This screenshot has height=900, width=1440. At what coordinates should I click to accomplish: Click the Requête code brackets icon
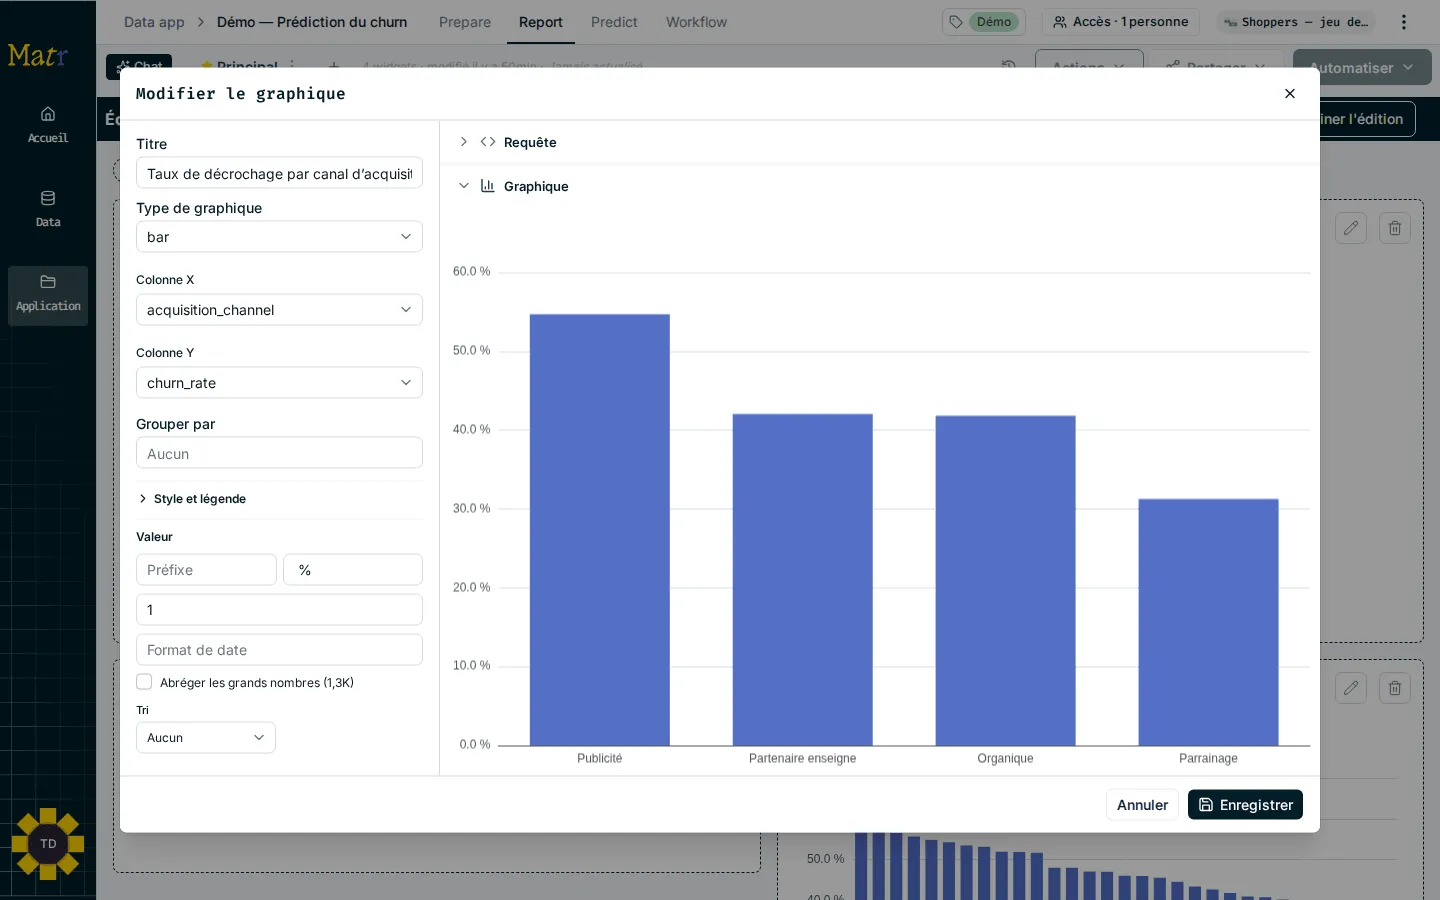(x=488, y=142)
